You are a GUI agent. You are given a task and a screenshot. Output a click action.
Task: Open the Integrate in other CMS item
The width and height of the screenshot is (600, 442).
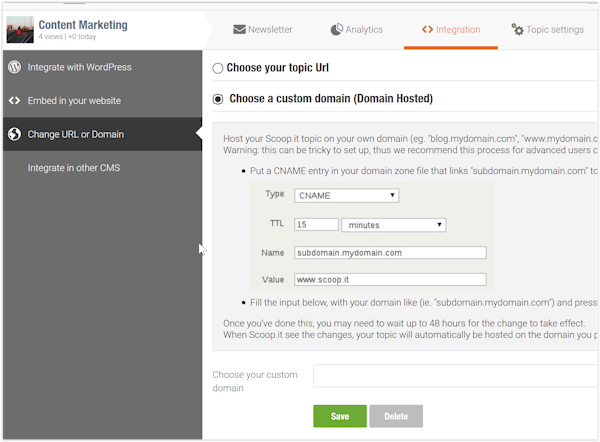coord(74,168)
